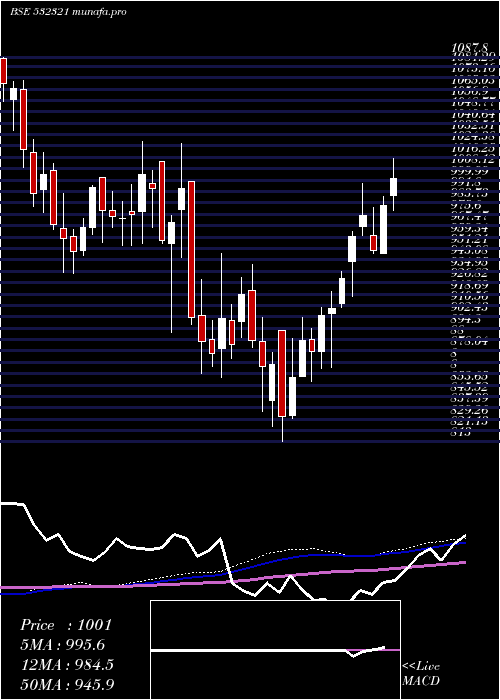The image size is (500, 700).
Task: Click the 'BSE 532321 munafa.pro' chart title
Action: [68, 12]
